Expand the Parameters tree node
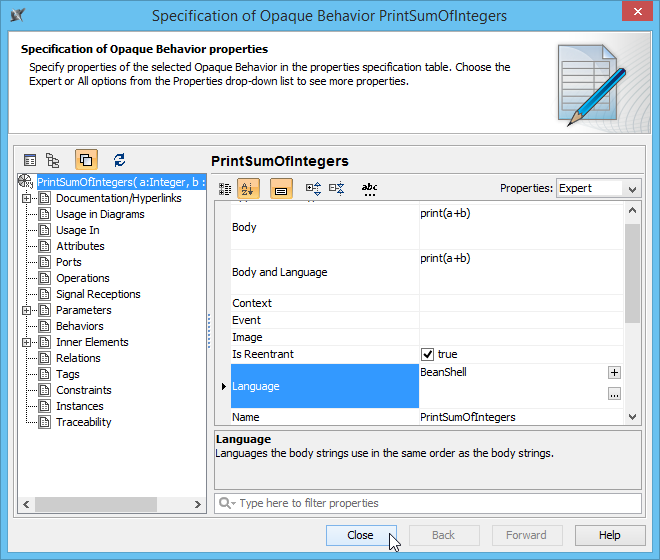This screenshot has height=560, width=660. tap(28, 310)
